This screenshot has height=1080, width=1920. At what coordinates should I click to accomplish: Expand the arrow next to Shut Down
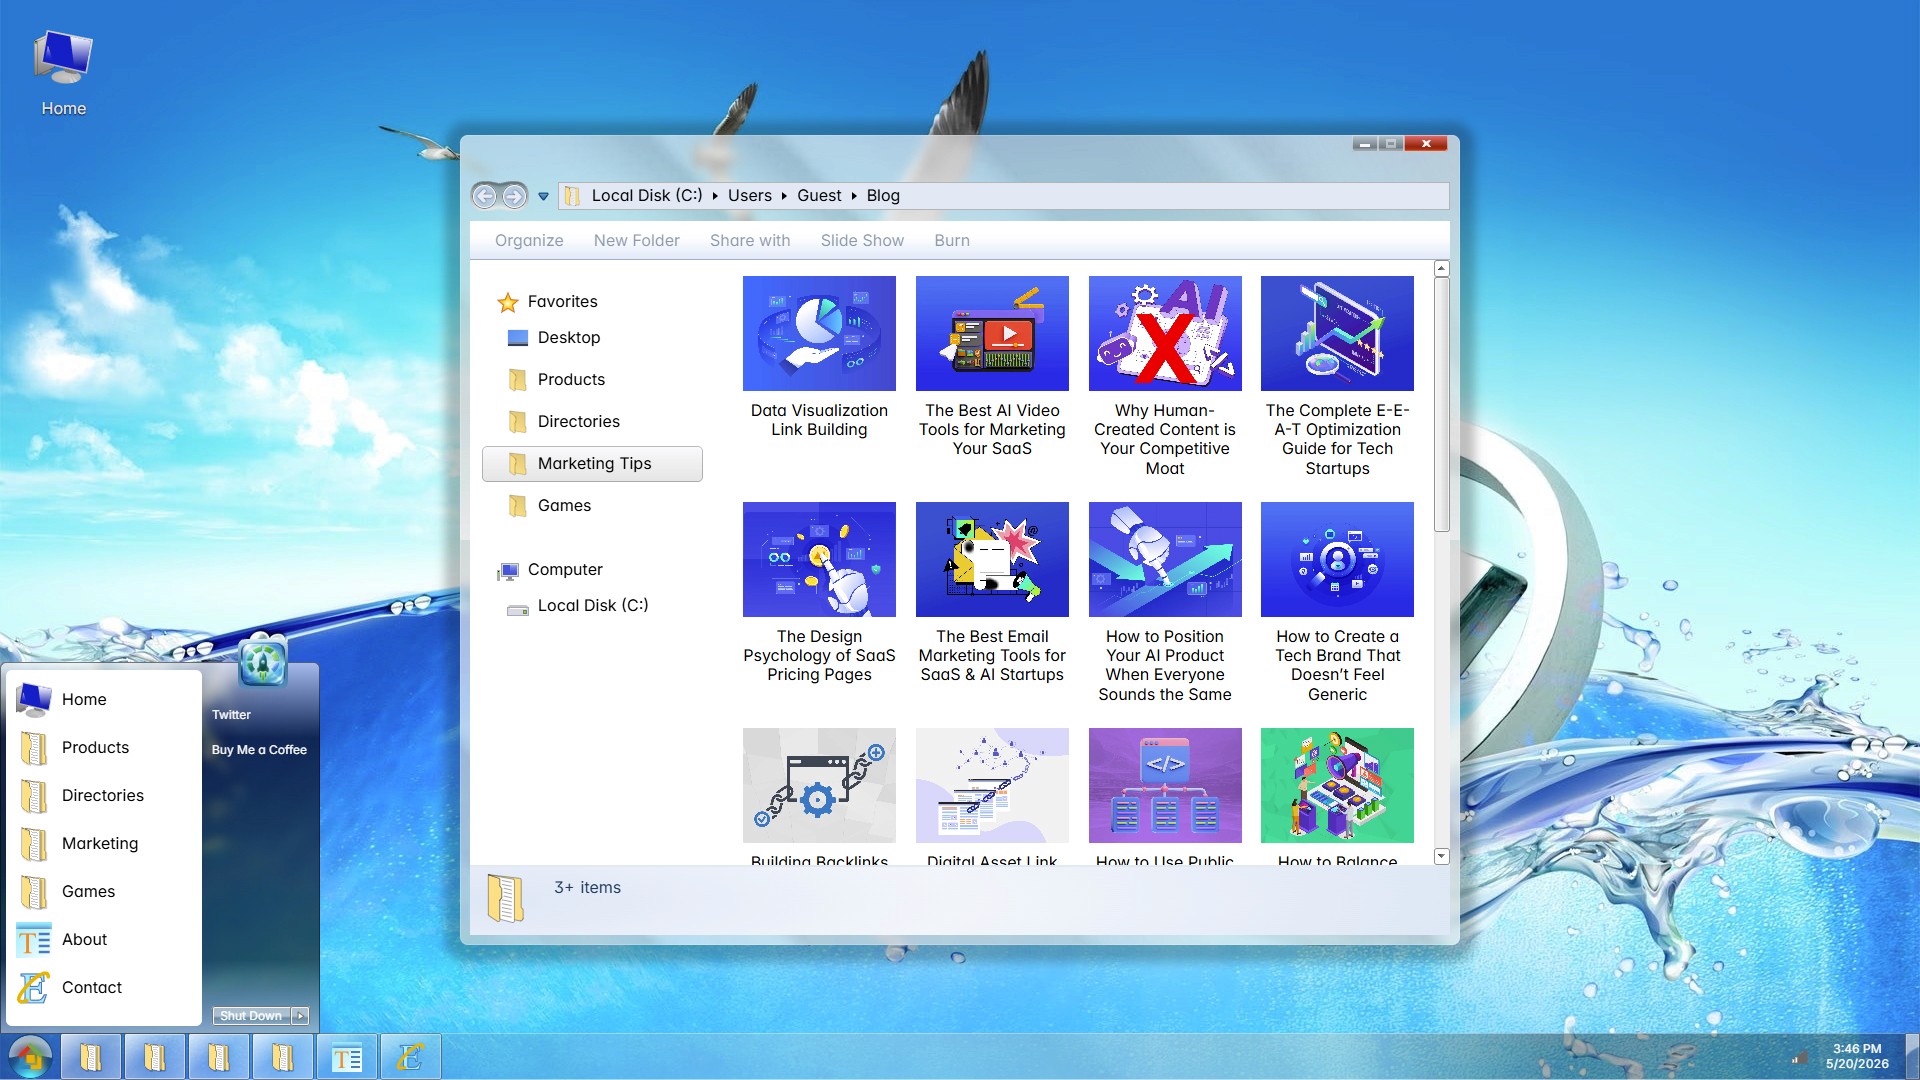click(300, 1016)
